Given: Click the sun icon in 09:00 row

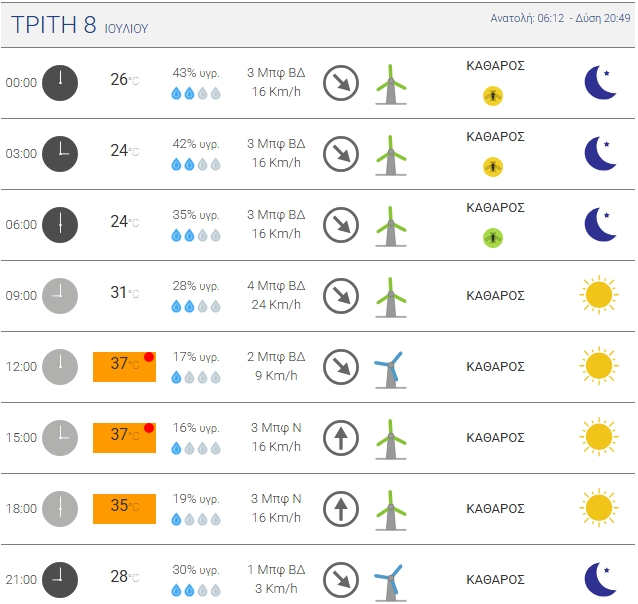Looking at the screenshot, I should tap(599, 295).
